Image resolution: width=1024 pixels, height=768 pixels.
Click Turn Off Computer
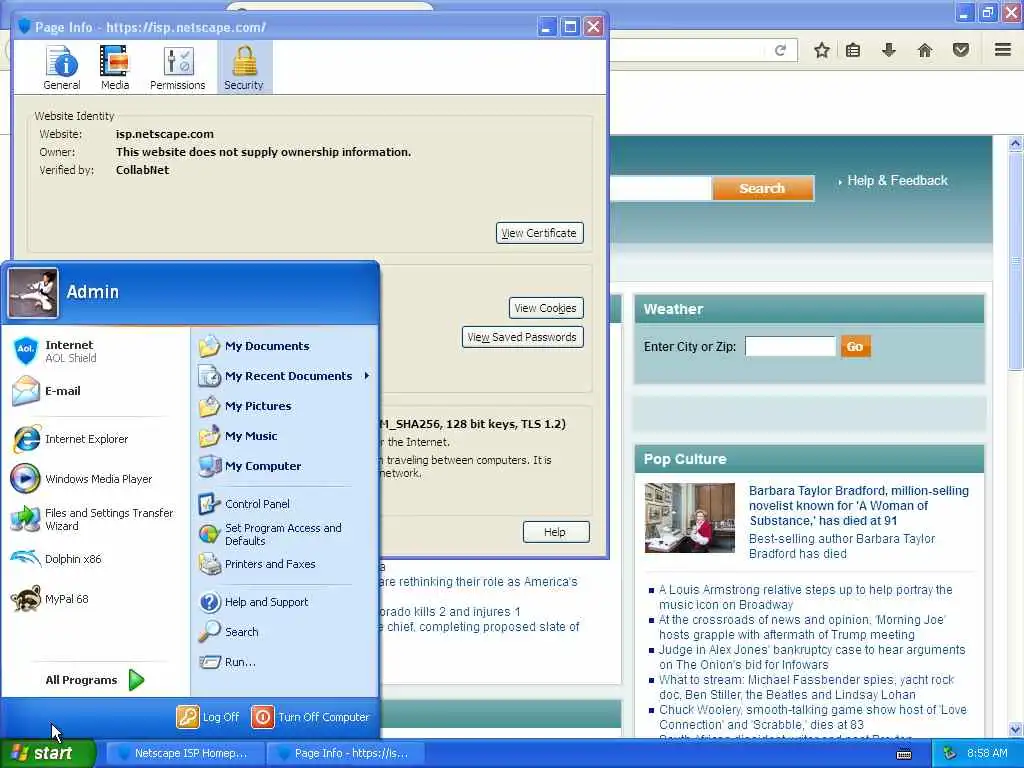311,717
